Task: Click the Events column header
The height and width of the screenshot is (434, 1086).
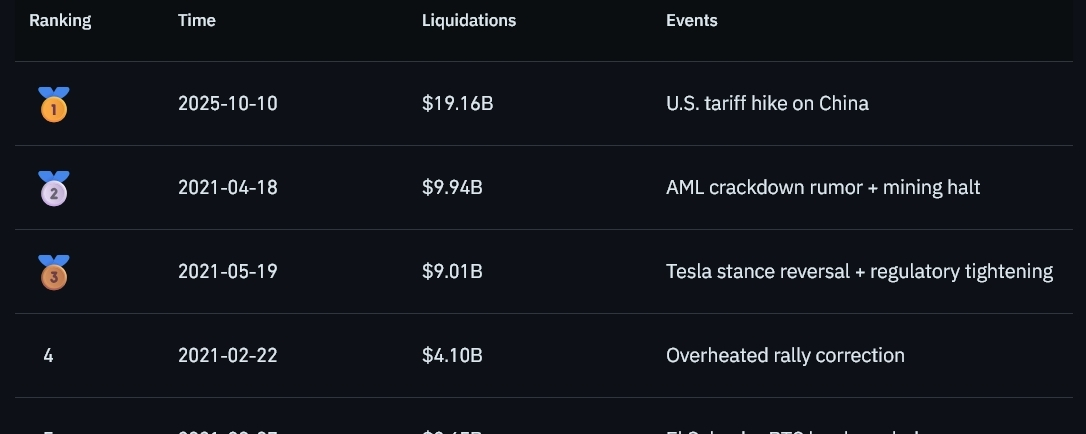Action: point(691,21)
